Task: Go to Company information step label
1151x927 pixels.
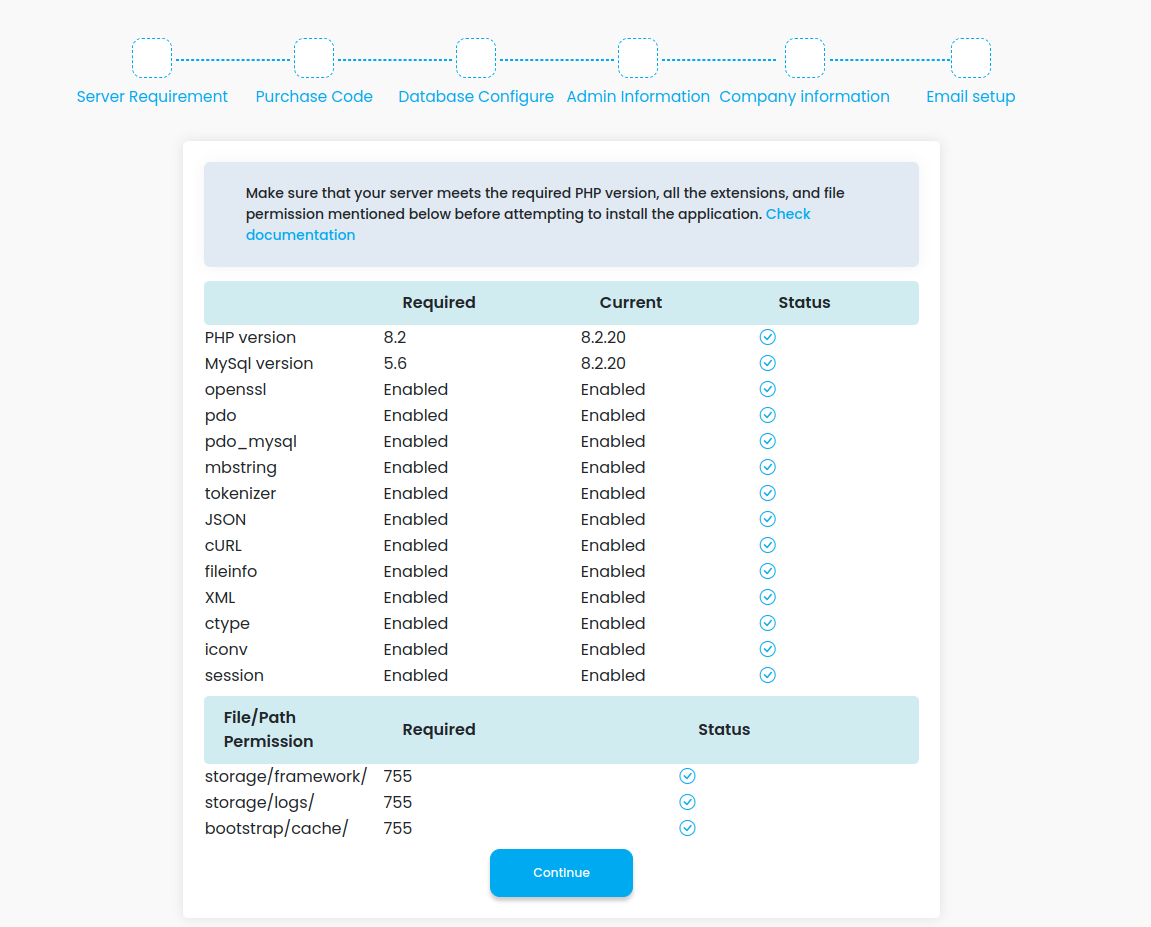Action: (x=805, y=97)
